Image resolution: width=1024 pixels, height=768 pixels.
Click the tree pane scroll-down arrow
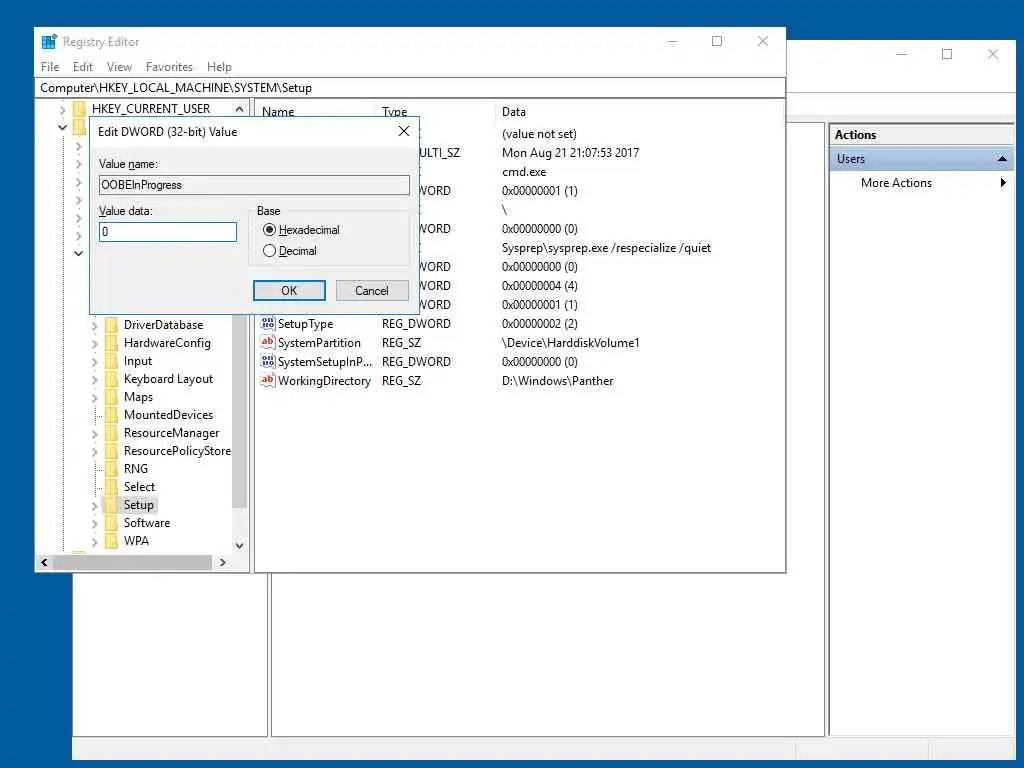240,545
